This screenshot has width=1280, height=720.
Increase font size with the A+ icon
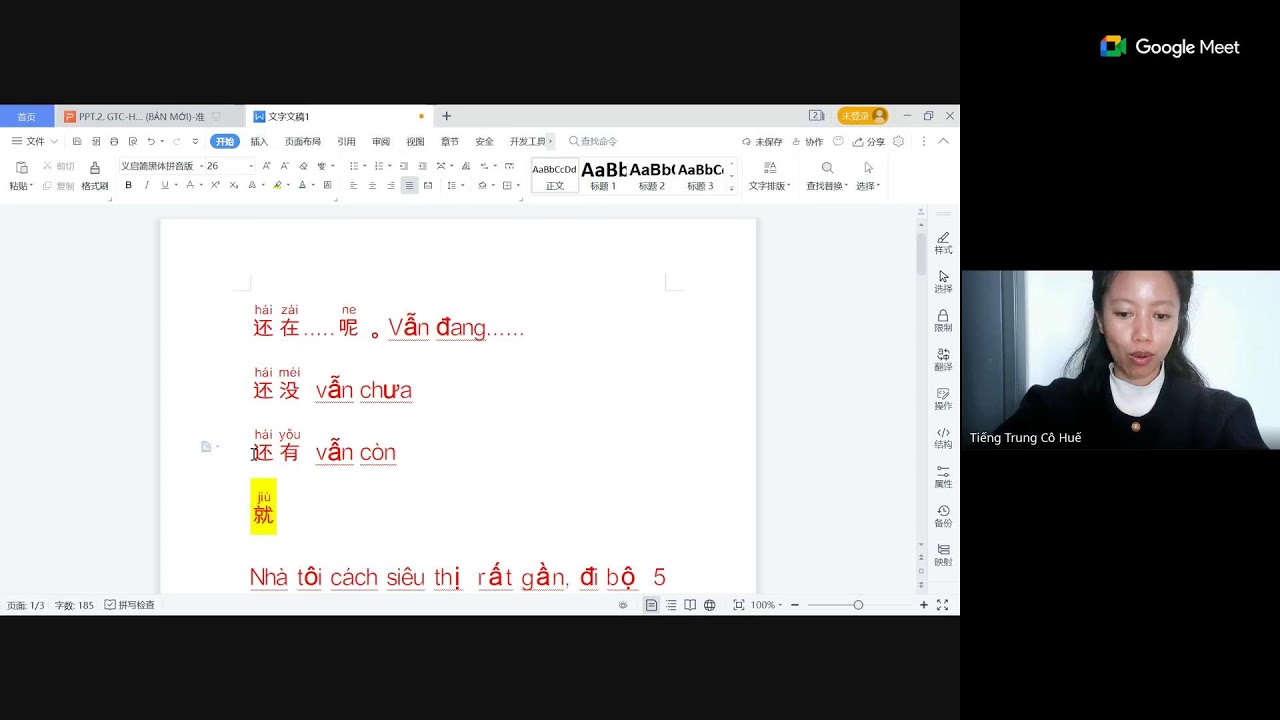coord(266,166)
